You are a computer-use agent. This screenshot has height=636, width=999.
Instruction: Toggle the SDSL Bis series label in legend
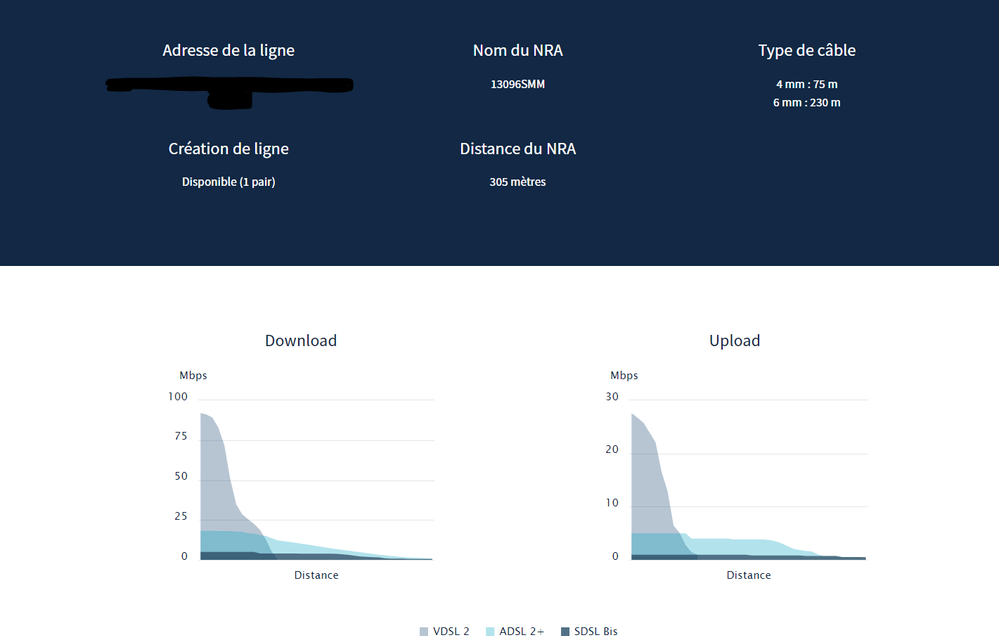596,631
